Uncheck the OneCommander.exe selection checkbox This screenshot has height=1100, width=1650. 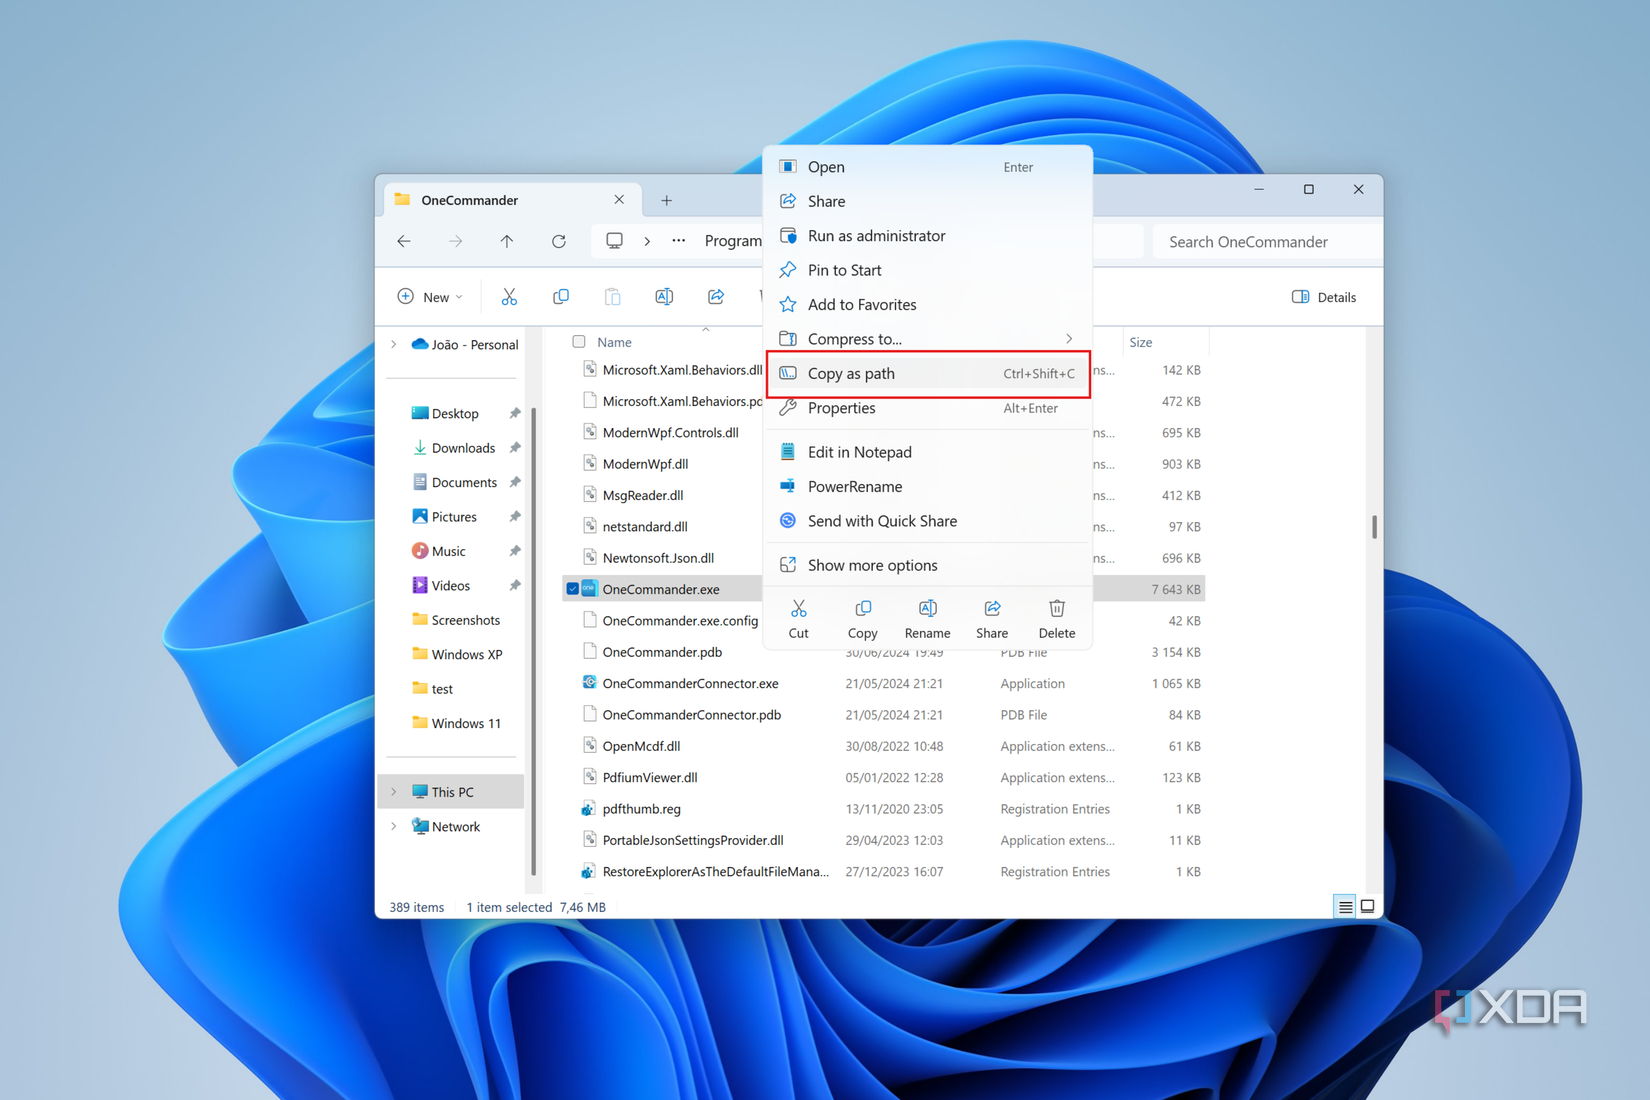[x=573, y=588]
